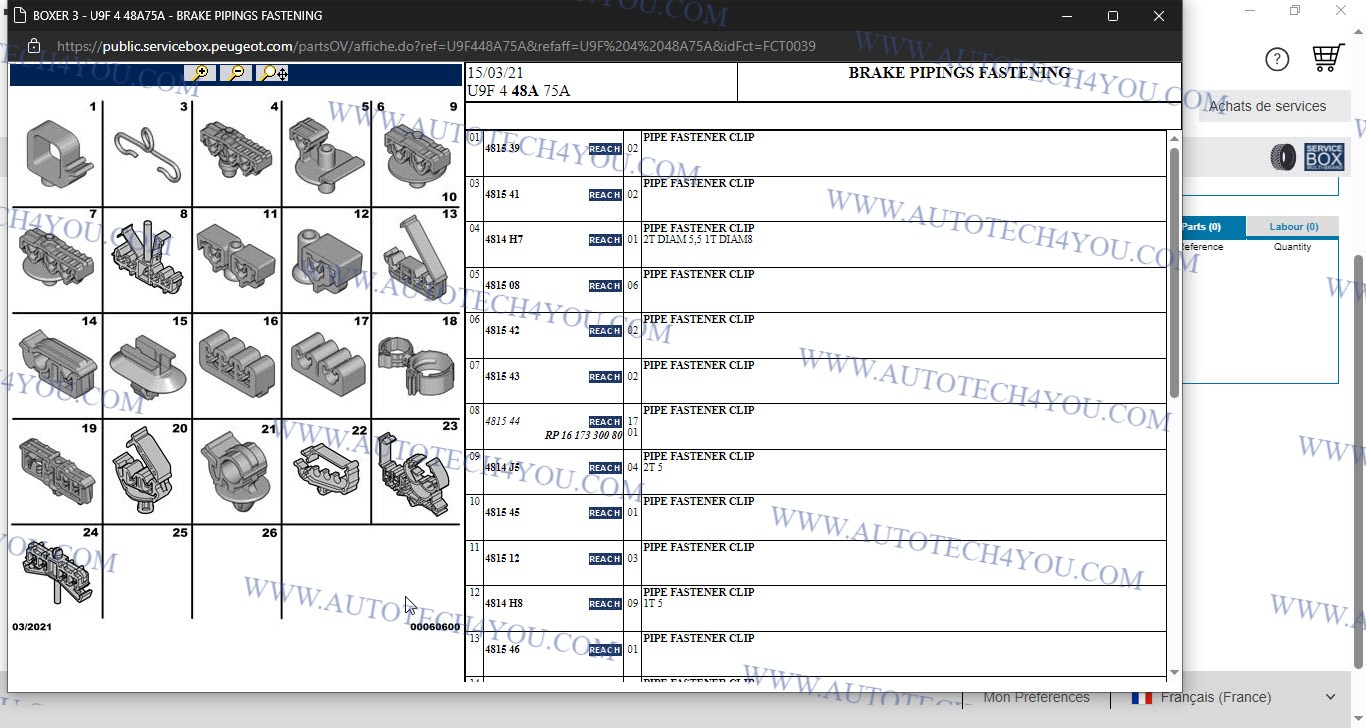
Task: Click the zoom and pan magnifier icon
Action: pos(273,73)
